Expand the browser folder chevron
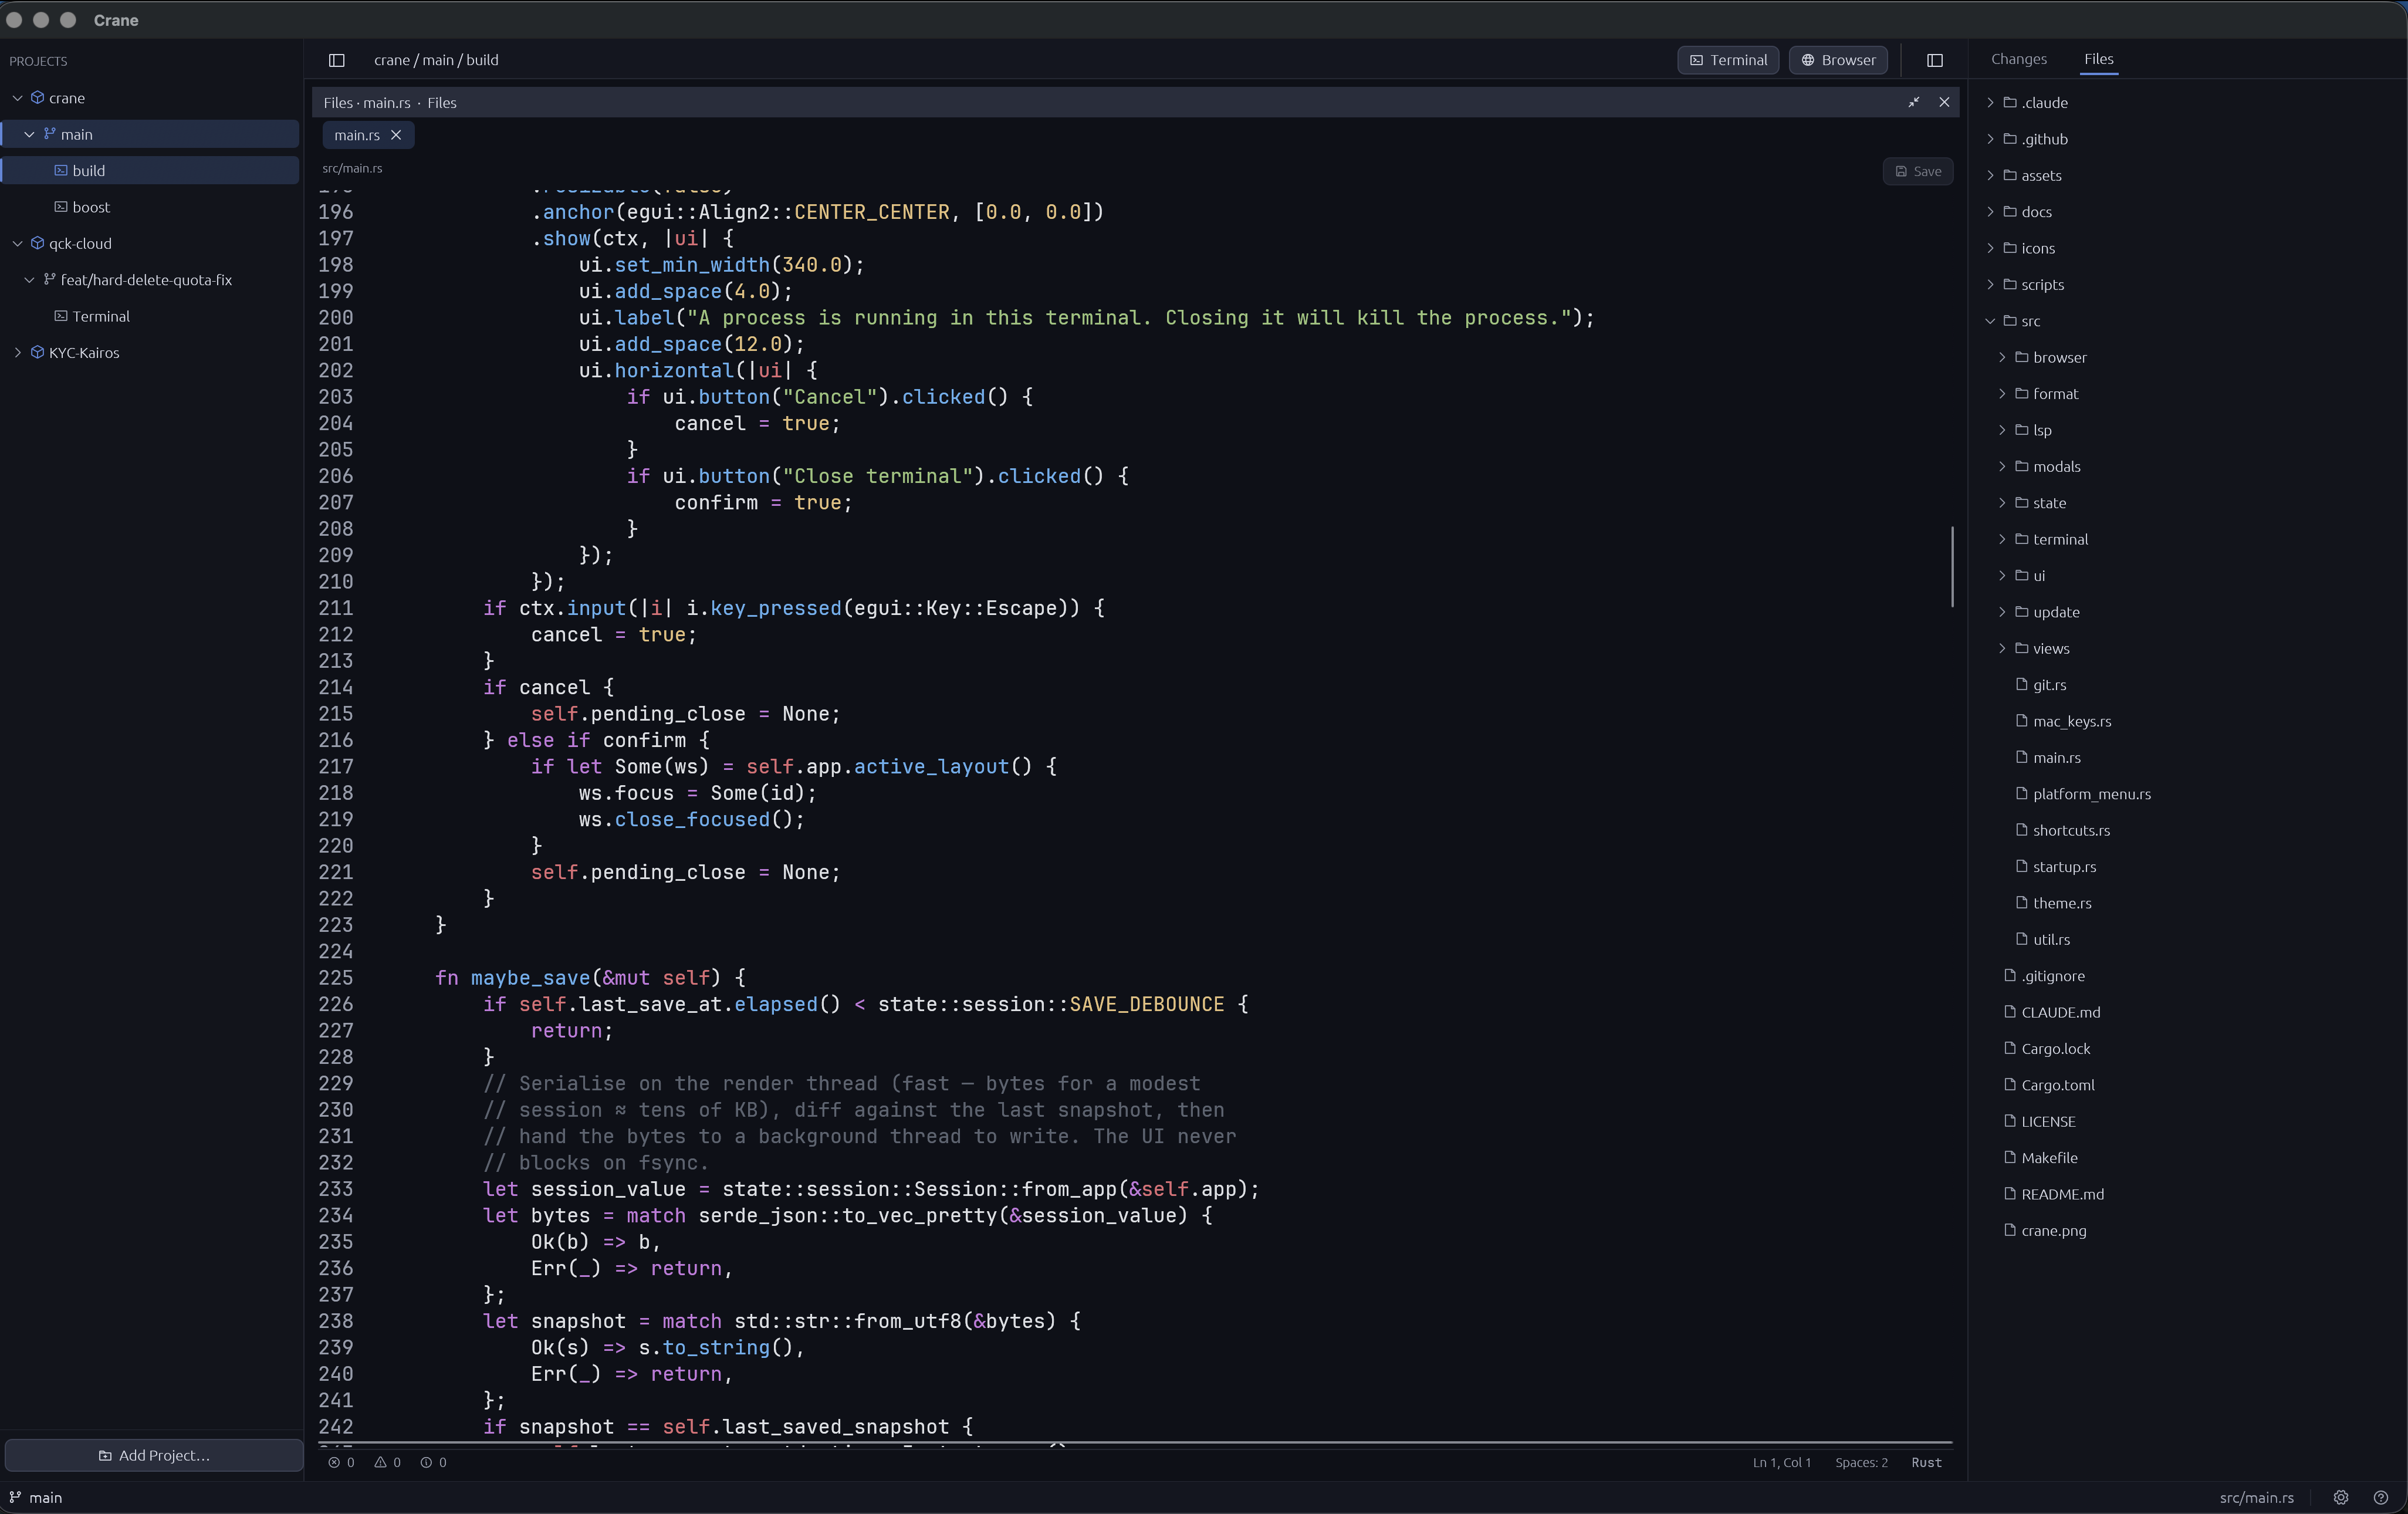Screen dimensions: 2408x1514 click(x=2001, y=357)
